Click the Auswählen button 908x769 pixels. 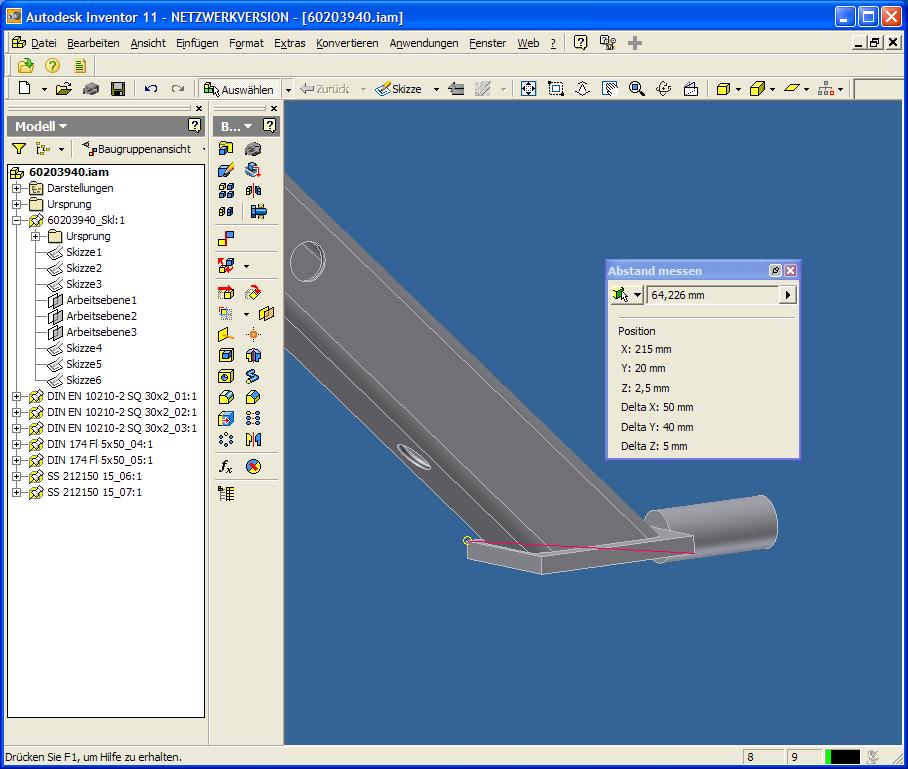[239, 89]
